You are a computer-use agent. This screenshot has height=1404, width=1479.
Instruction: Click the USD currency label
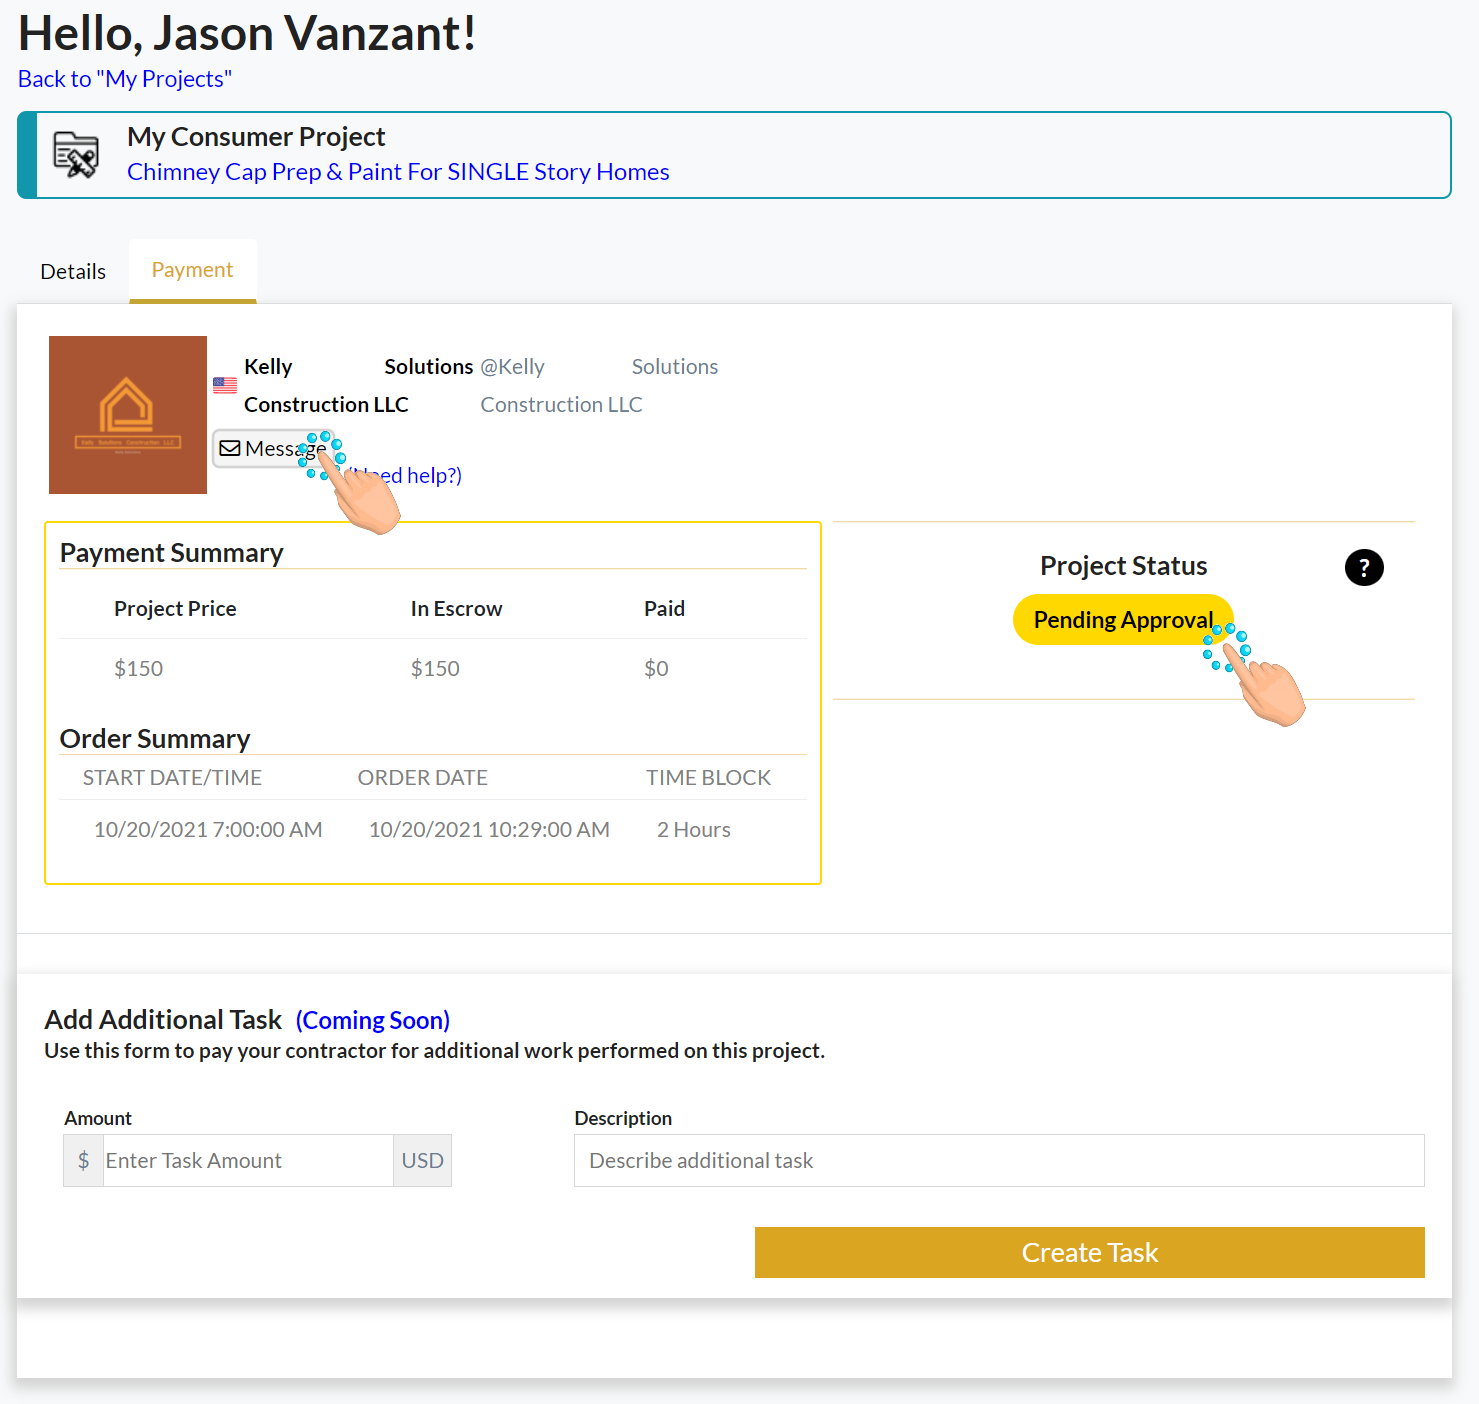pos(422,1160)
